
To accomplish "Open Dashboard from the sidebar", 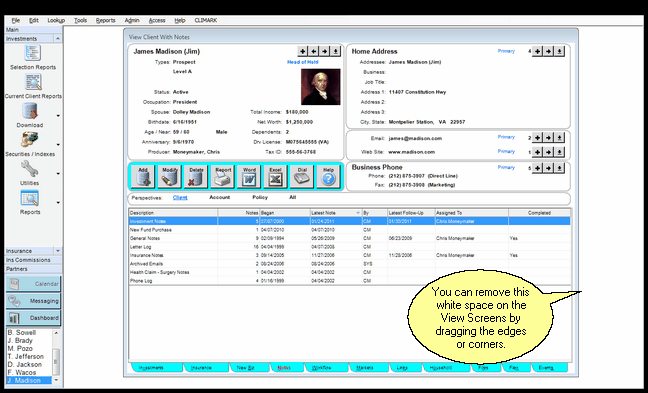I will (33, 318).
